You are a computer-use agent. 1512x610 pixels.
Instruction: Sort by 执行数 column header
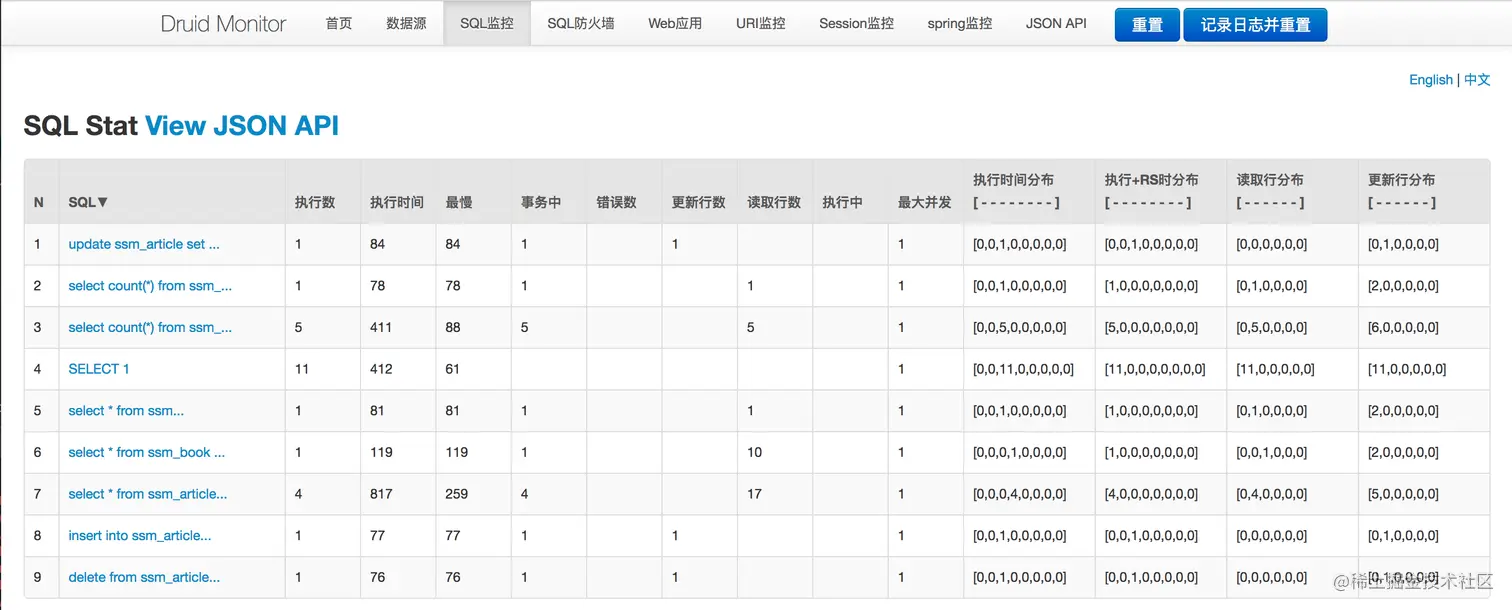[x=315, y=202]
